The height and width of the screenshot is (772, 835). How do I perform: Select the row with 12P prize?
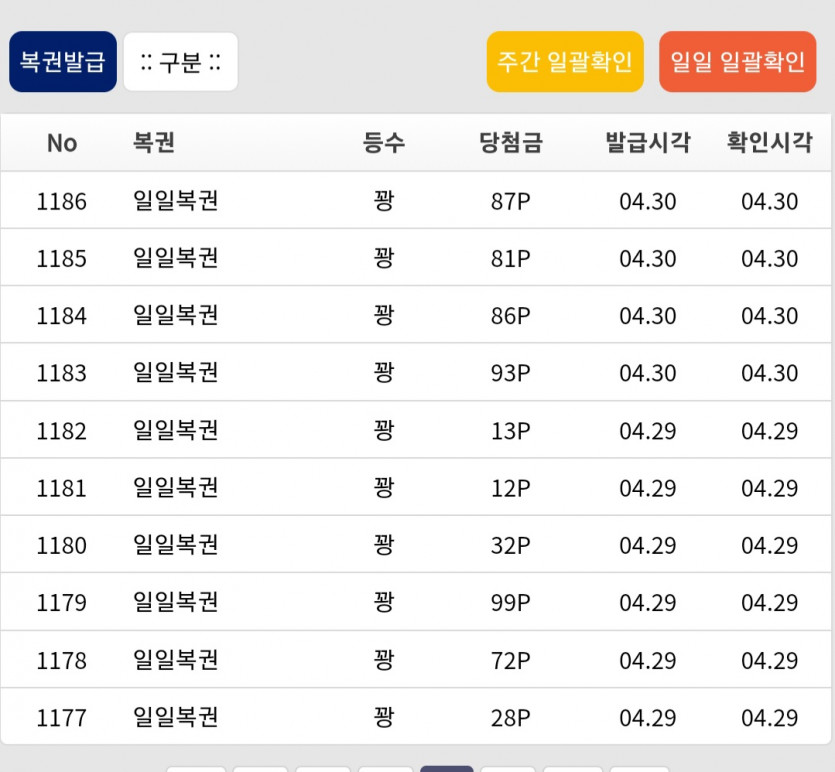(x=416, y=487)
